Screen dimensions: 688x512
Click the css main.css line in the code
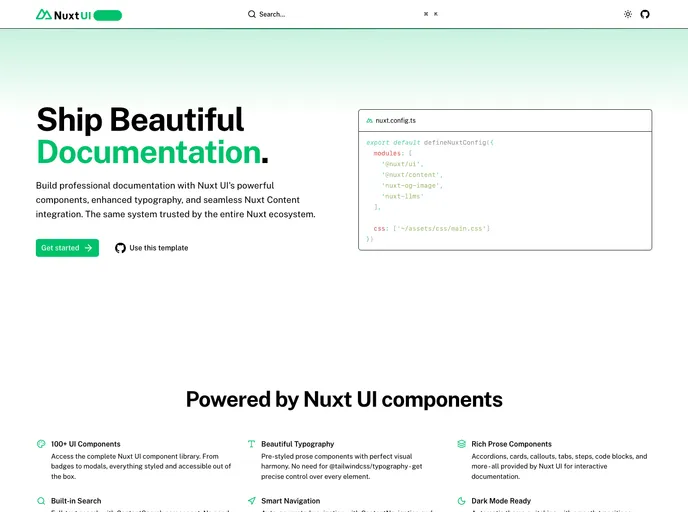[432, 228]
